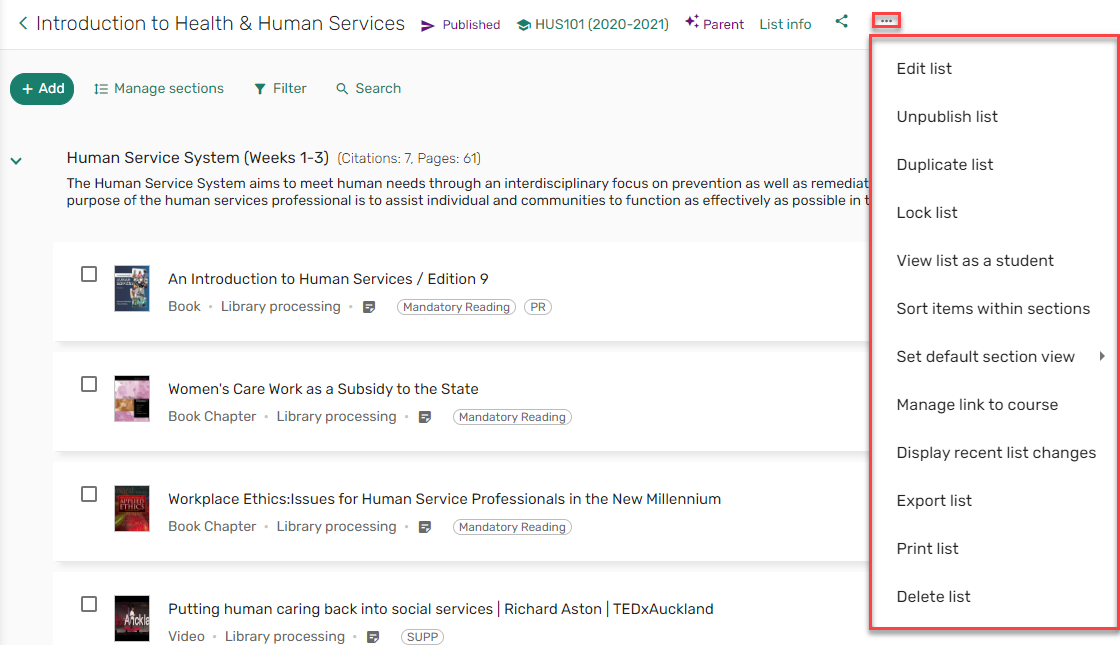Open Manage sections
The width and height of the screenshot is (1120, 645).
[x=159, y=89]
